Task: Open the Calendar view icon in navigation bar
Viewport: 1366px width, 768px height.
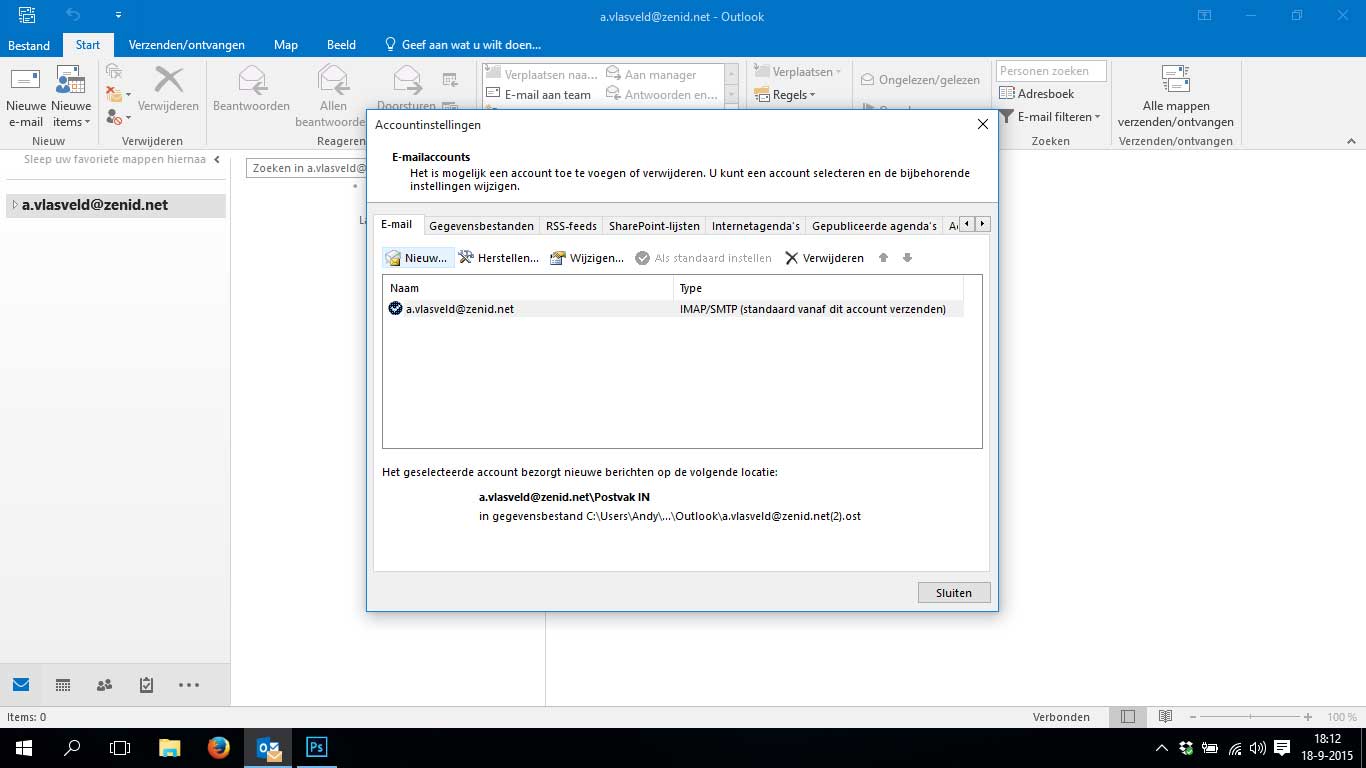Action: tap(63, 685)
